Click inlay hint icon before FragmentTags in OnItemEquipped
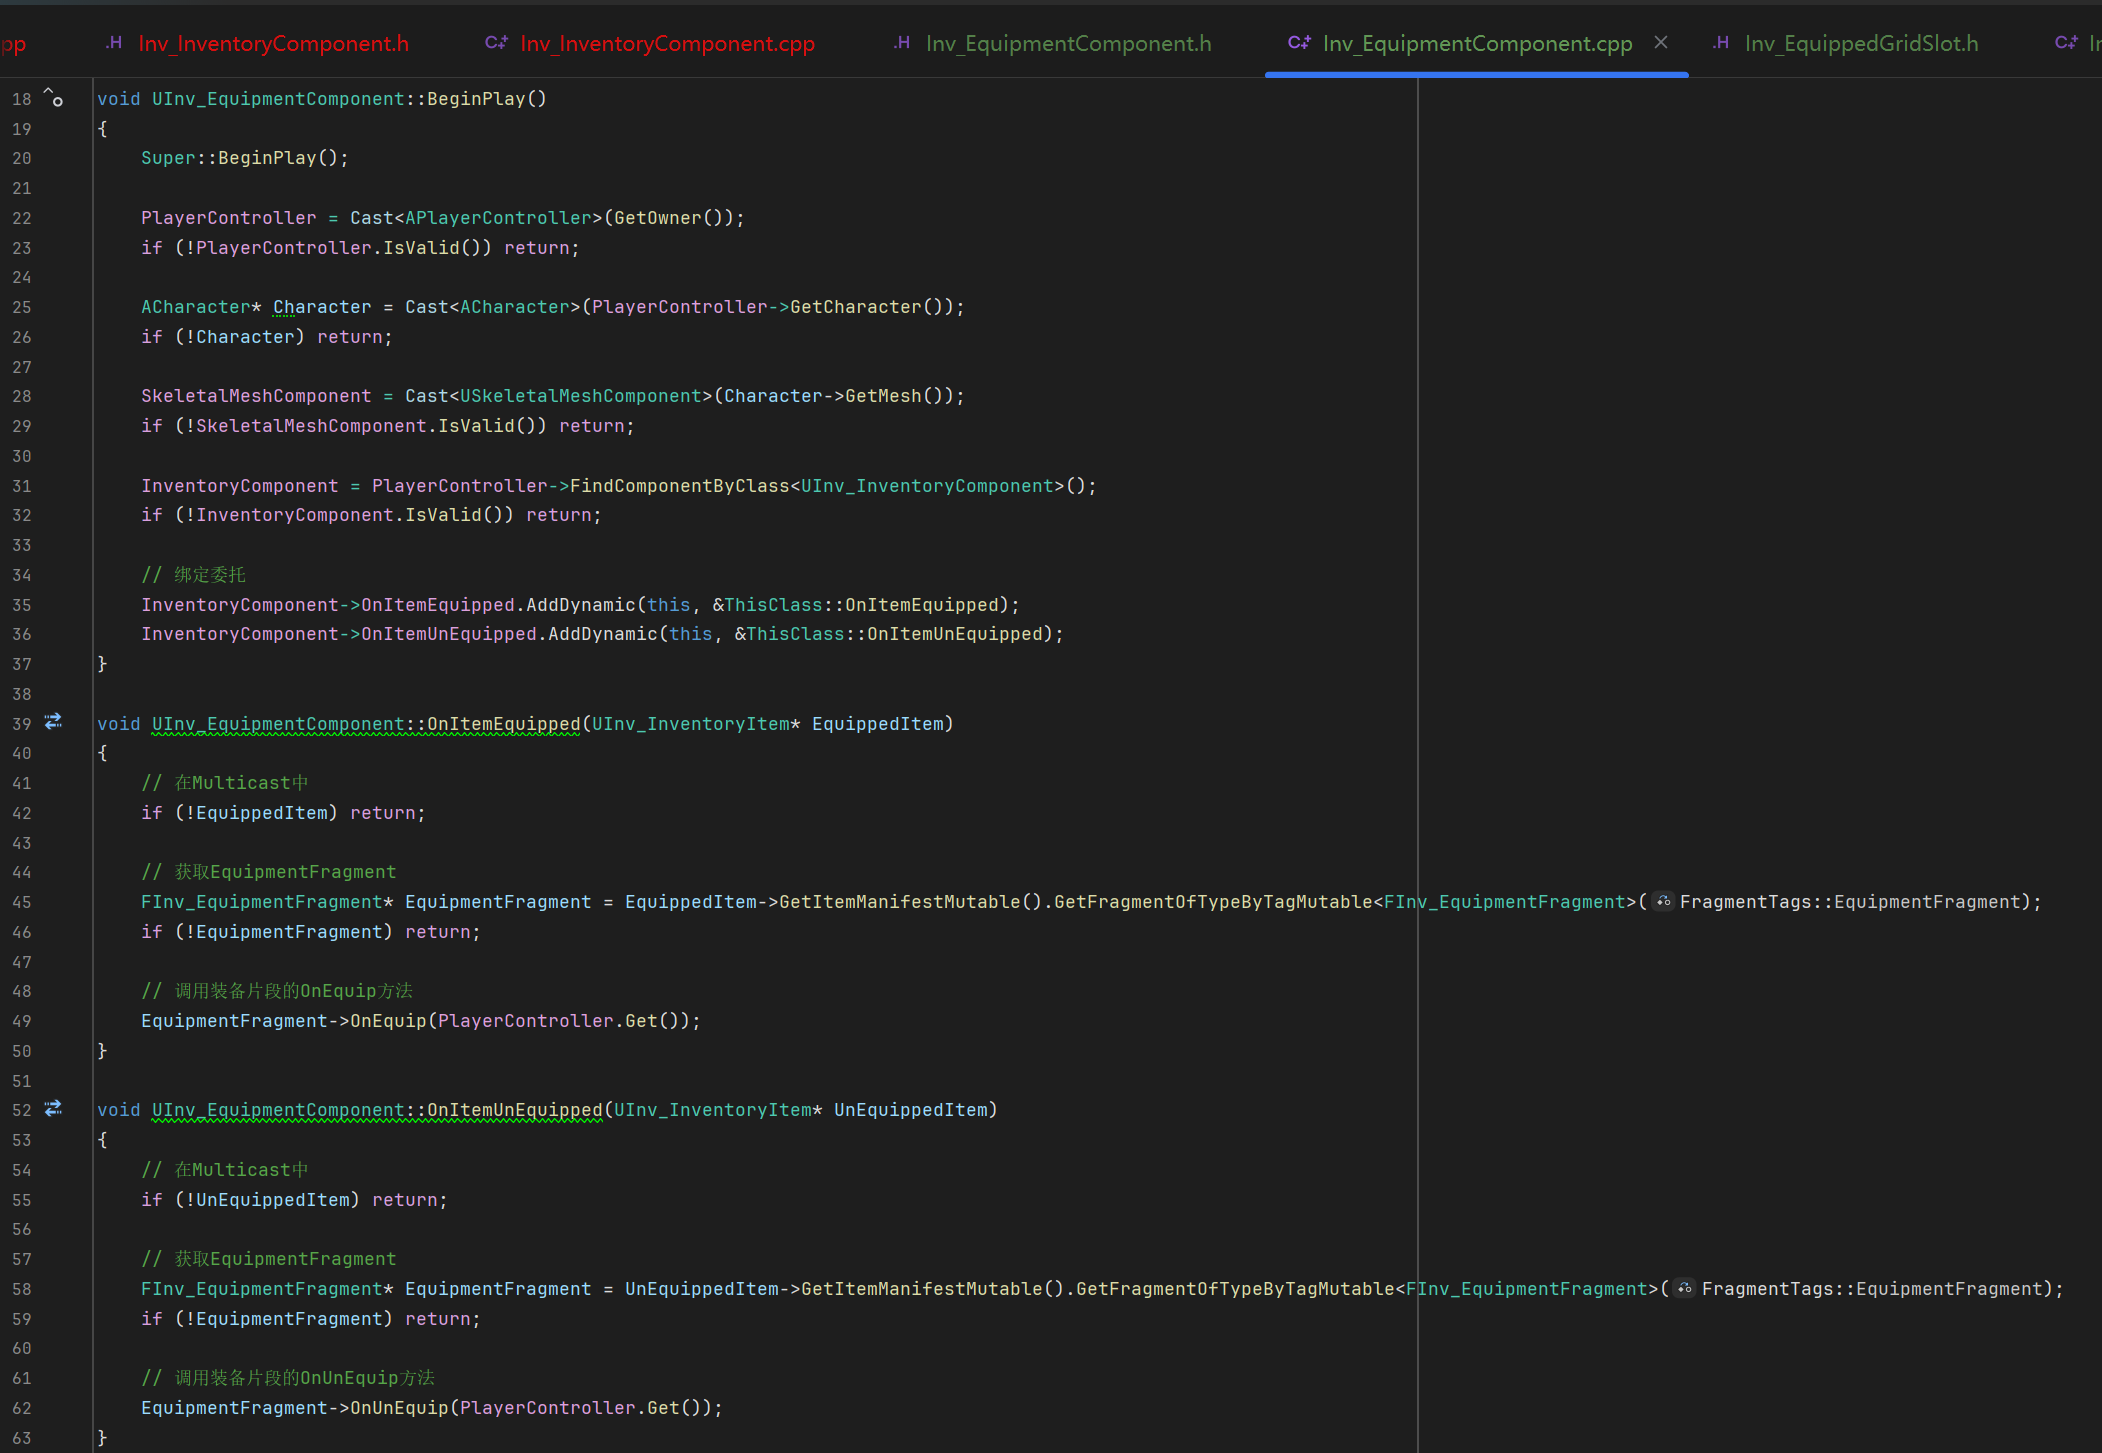 pos(1663,902)
